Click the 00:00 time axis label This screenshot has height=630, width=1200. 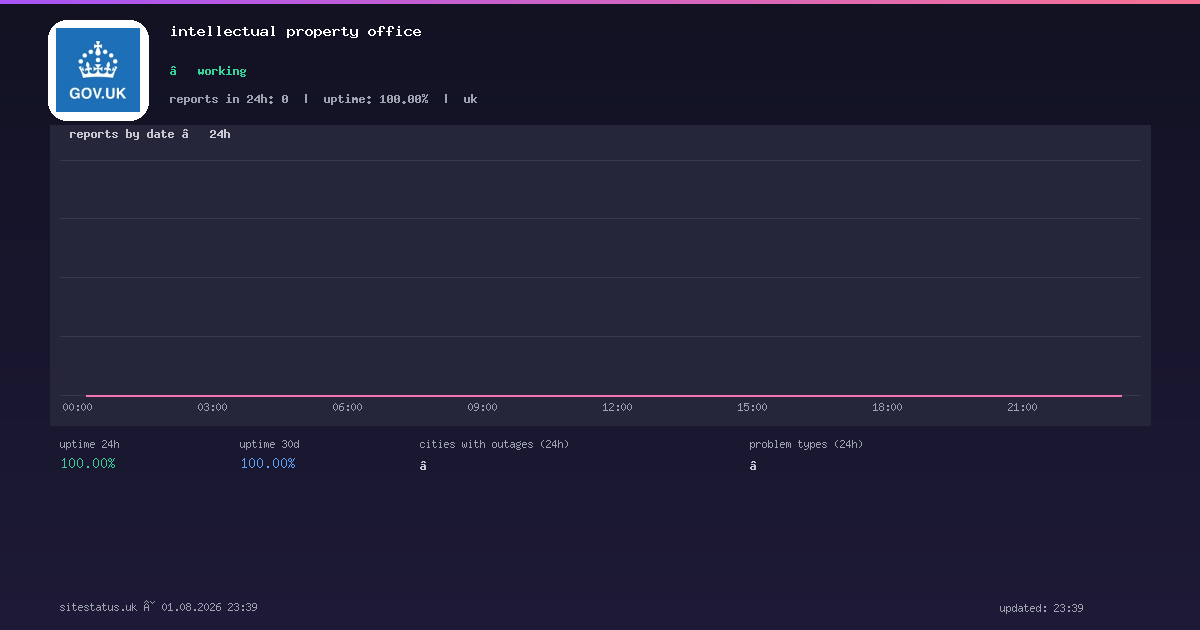(x=77, y=407)
